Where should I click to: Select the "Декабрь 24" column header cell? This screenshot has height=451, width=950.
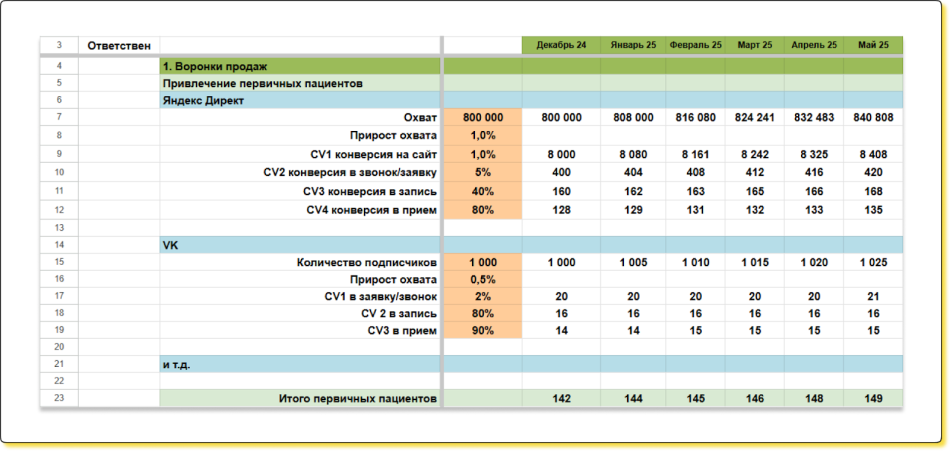click(561, 46)
